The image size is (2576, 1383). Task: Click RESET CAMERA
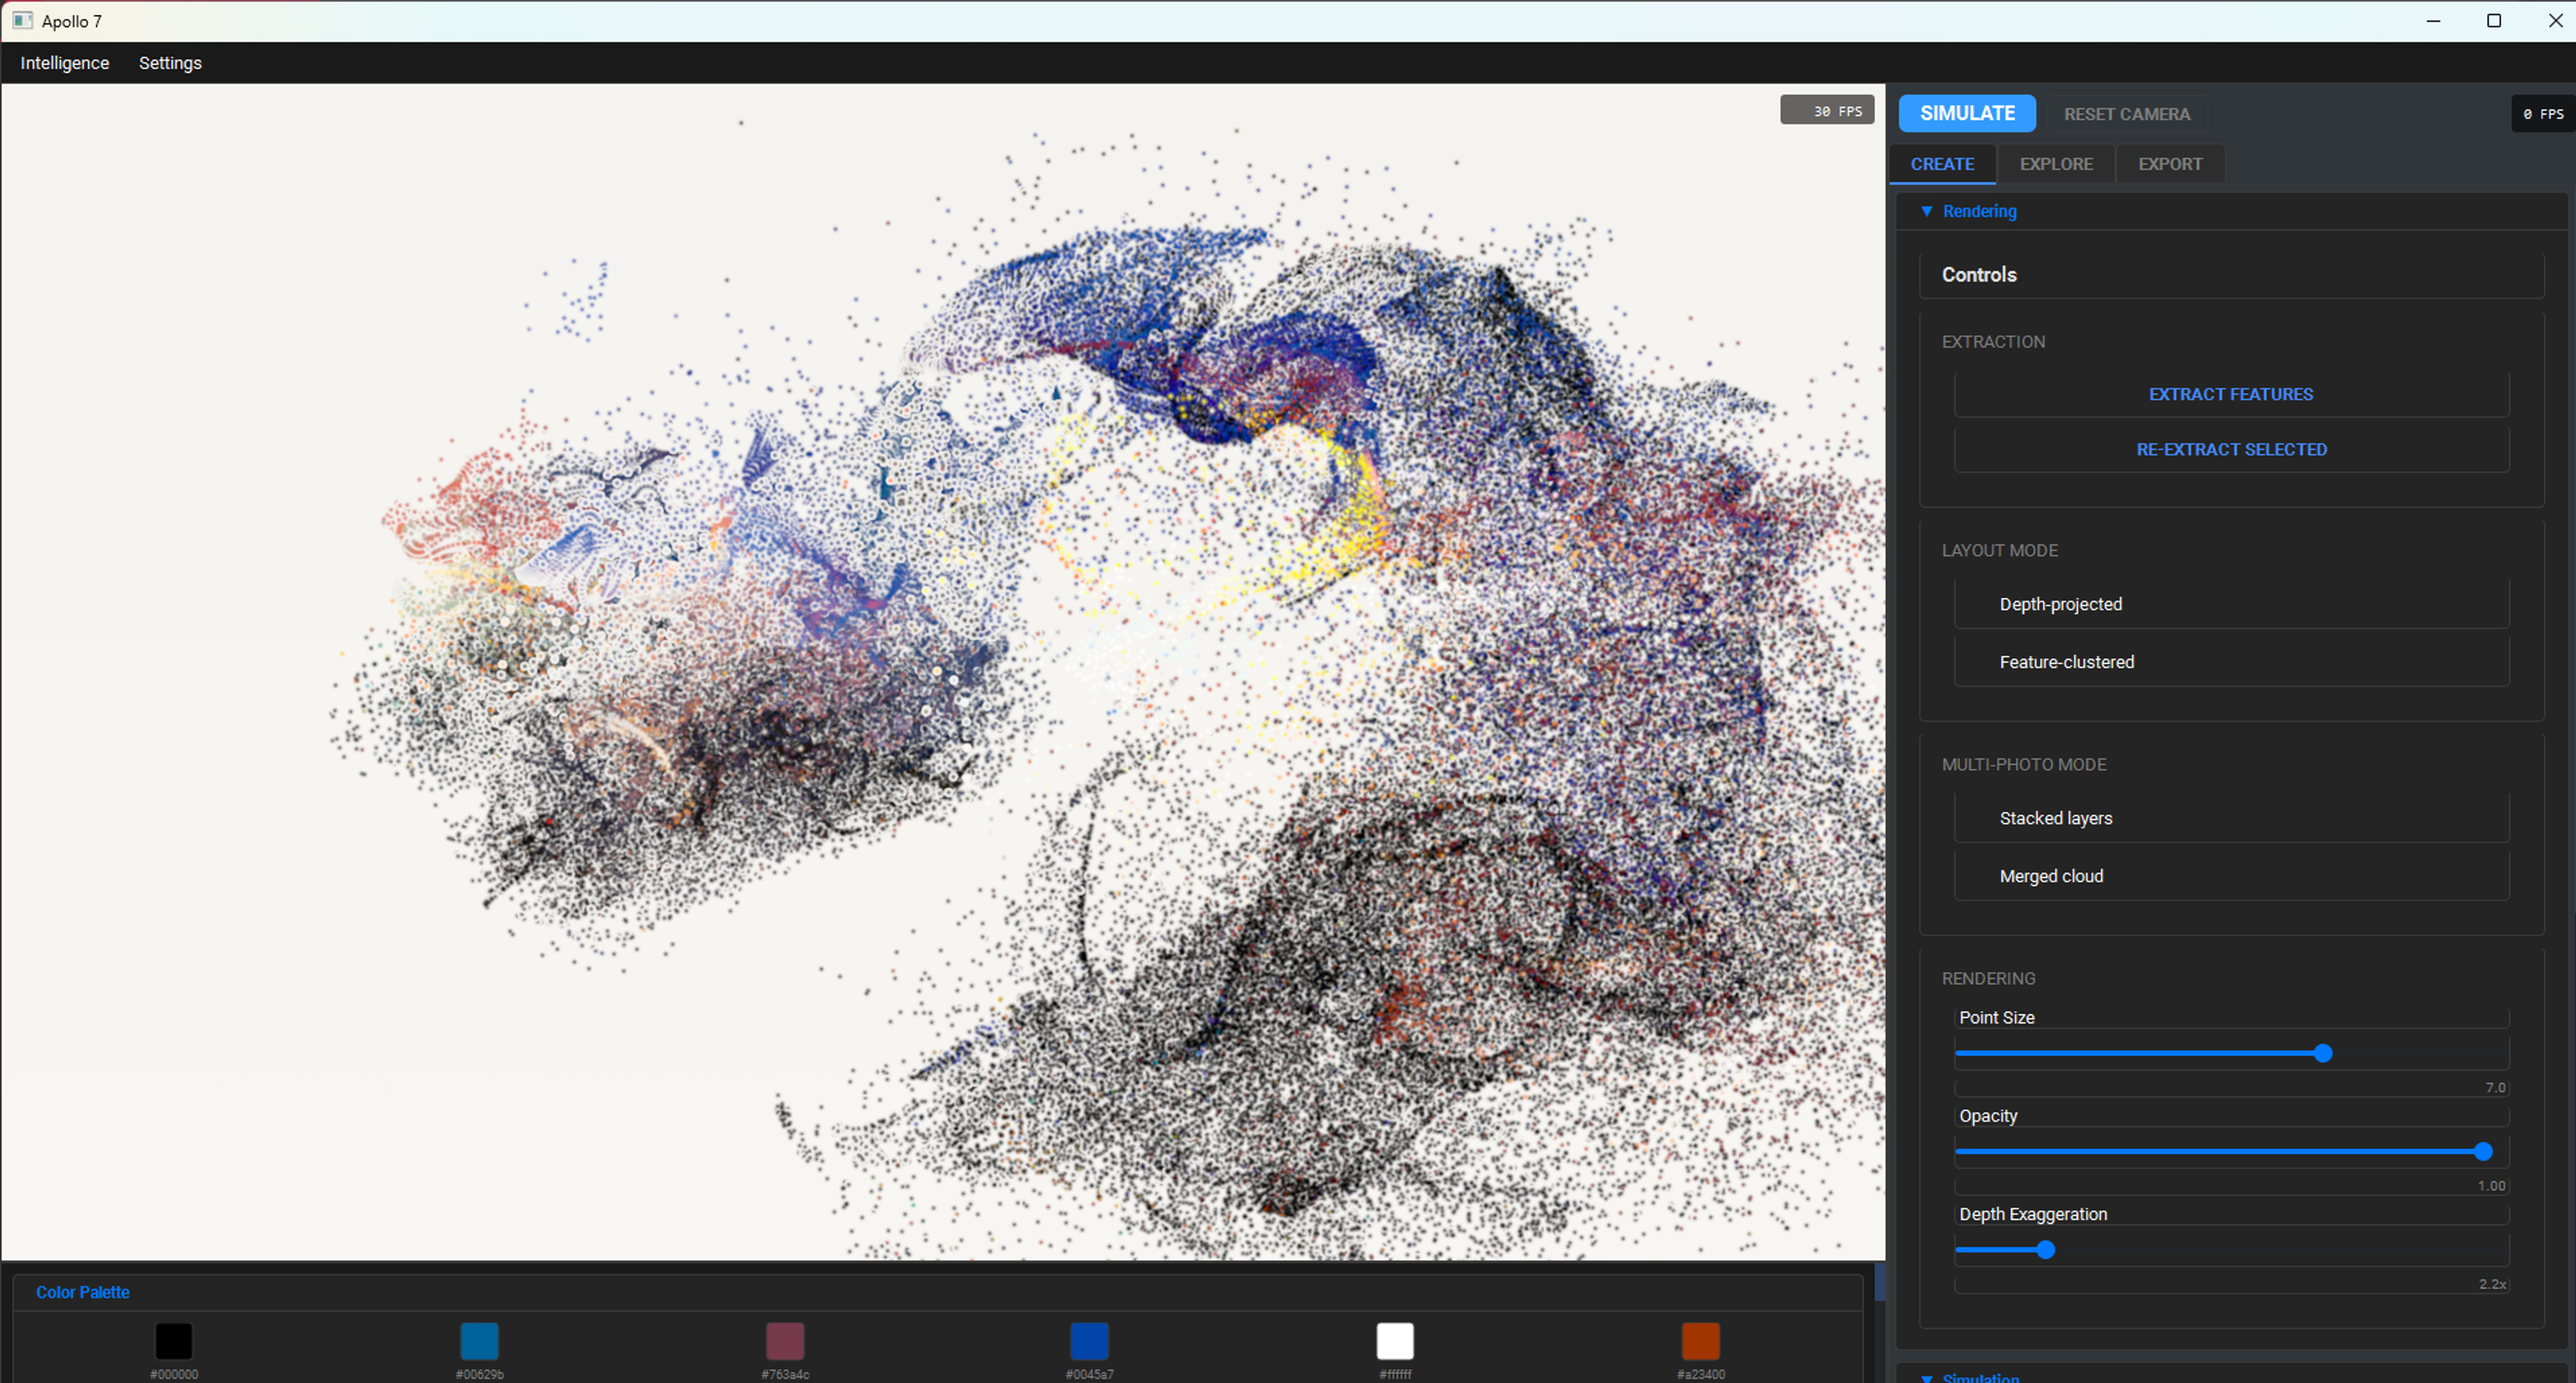[2127, 114]
